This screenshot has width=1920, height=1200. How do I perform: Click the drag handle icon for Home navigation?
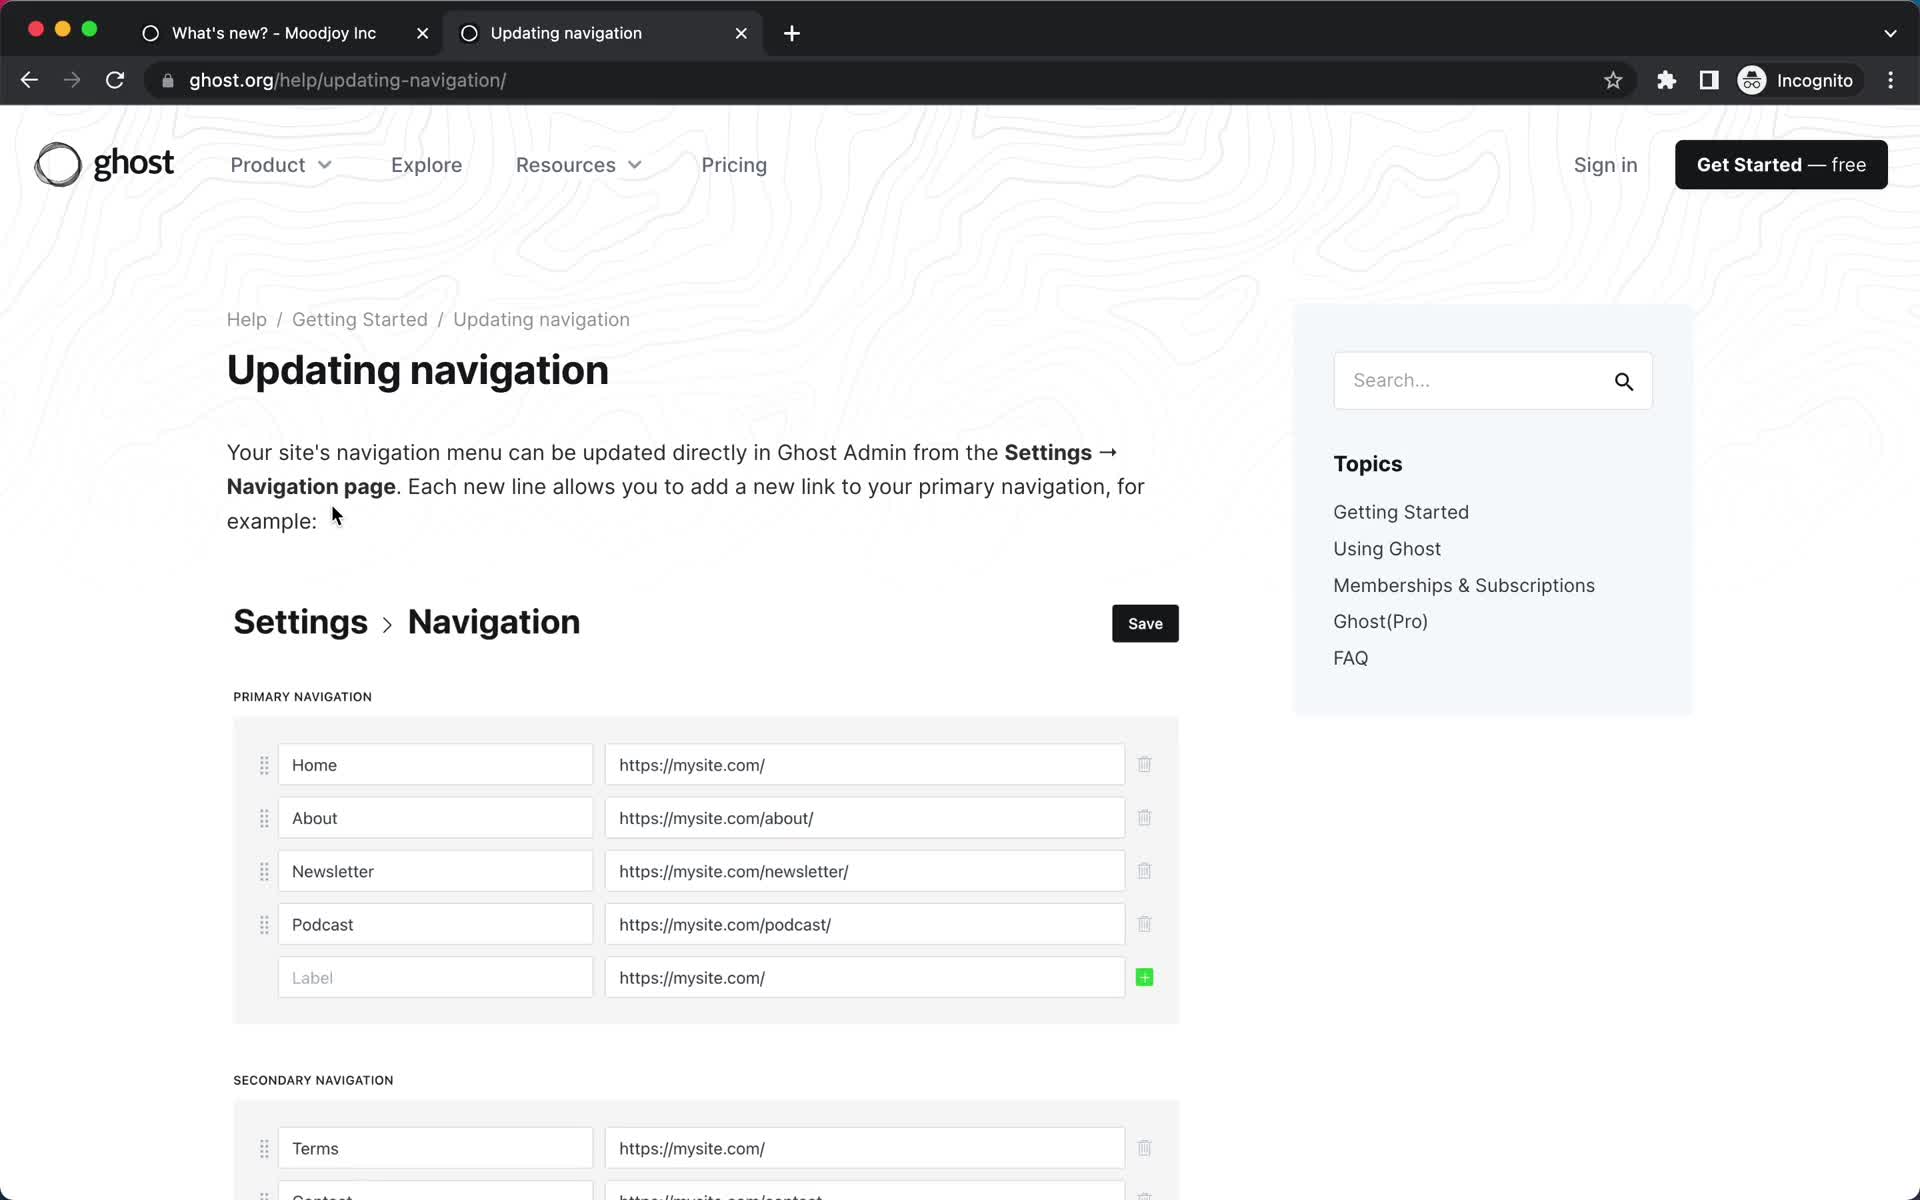click(263, 765)
